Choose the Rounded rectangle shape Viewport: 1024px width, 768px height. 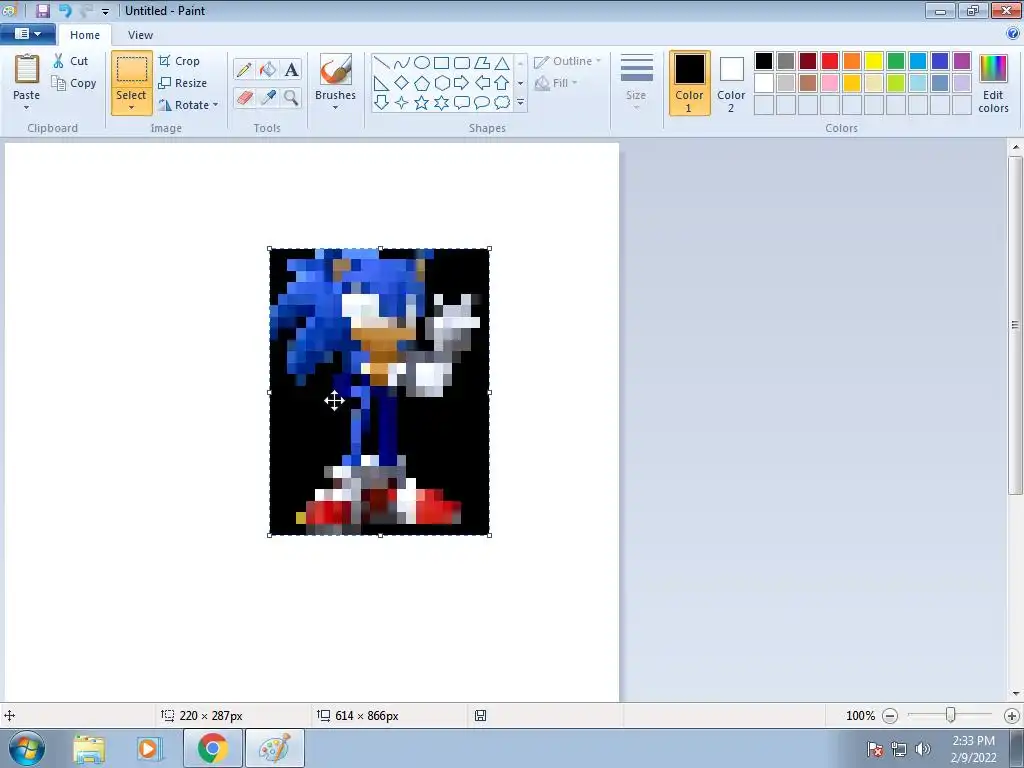coord(462,63)
